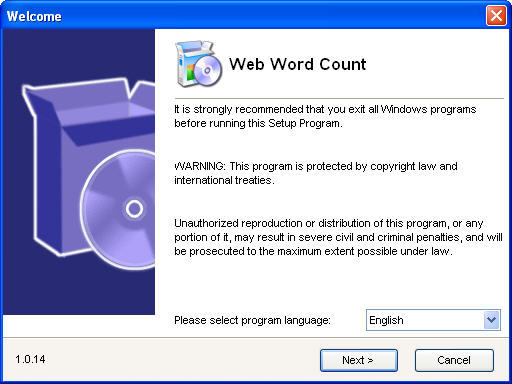This screenshot has width=512, height=384.
Task: Click the version number 1.0.14
Action: click(30, 359)
